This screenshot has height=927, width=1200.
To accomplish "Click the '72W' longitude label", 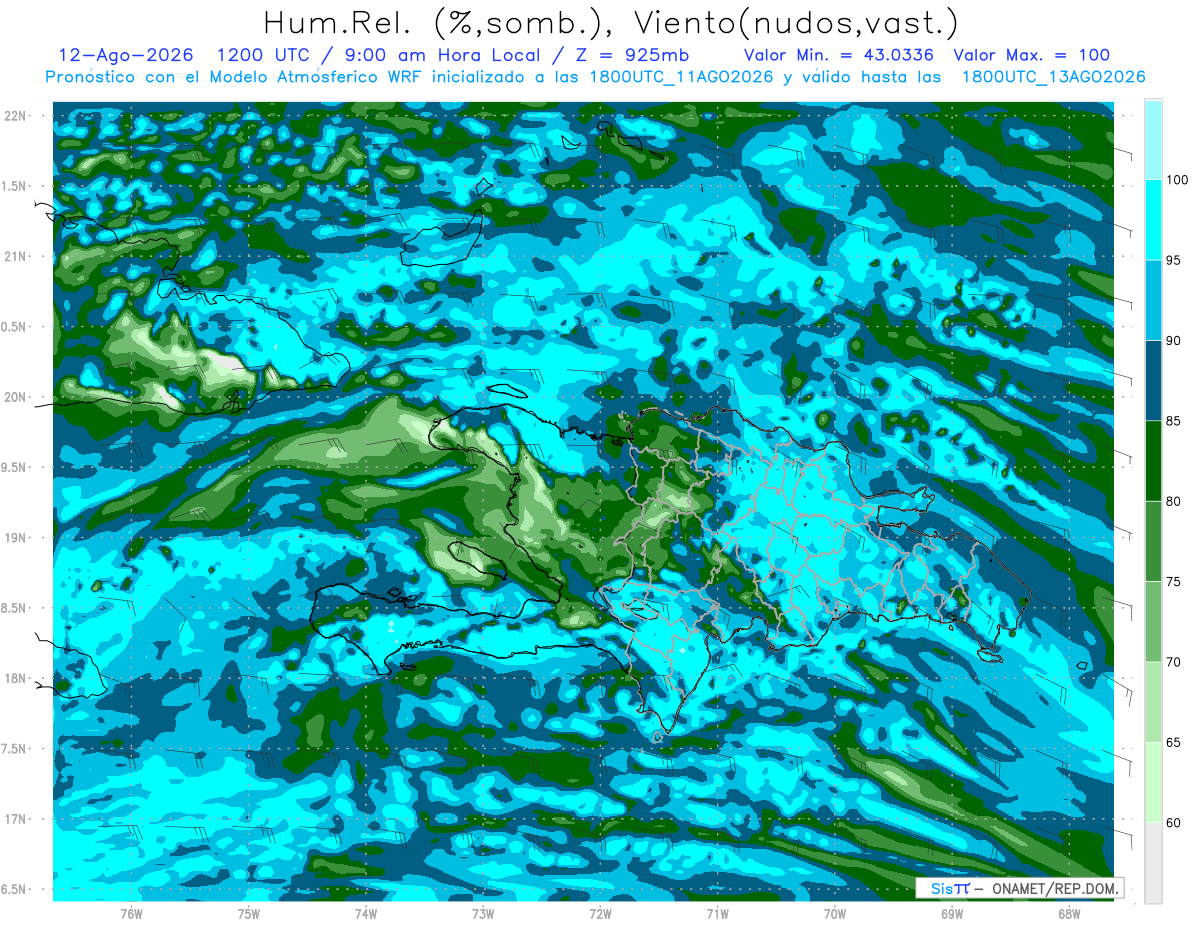I will point(600,914).
